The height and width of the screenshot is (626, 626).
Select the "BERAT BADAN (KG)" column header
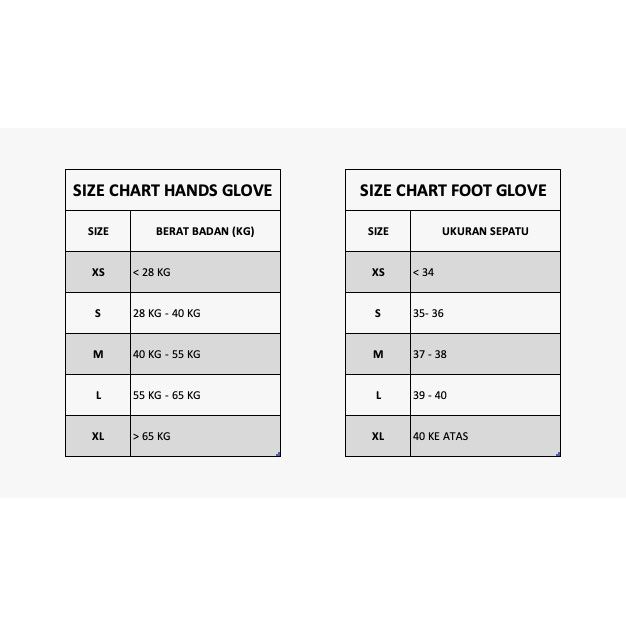[x=205, y=231]
